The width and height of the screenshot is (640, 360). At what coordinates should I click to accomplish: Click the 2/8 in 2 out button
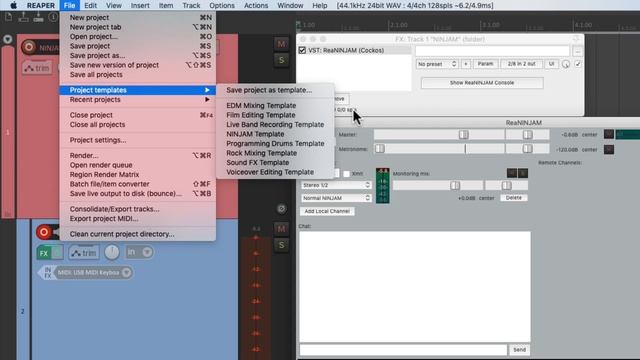coord(521,64)
